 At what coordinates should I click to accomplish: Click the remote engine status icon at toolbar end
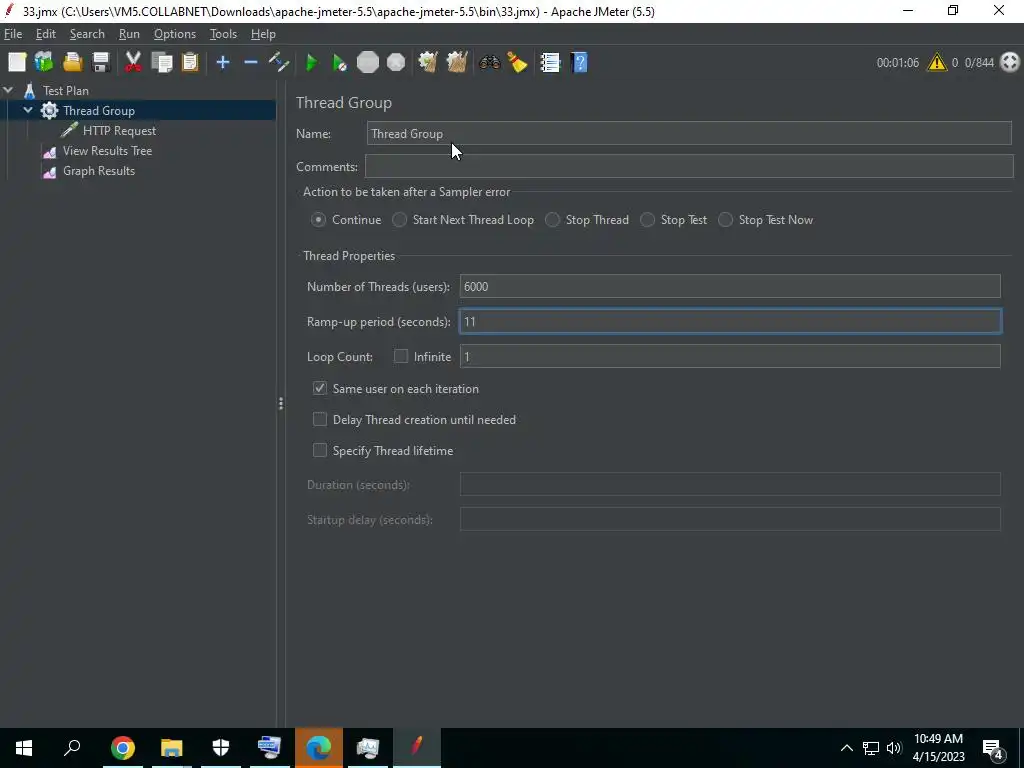point(1010,62)
